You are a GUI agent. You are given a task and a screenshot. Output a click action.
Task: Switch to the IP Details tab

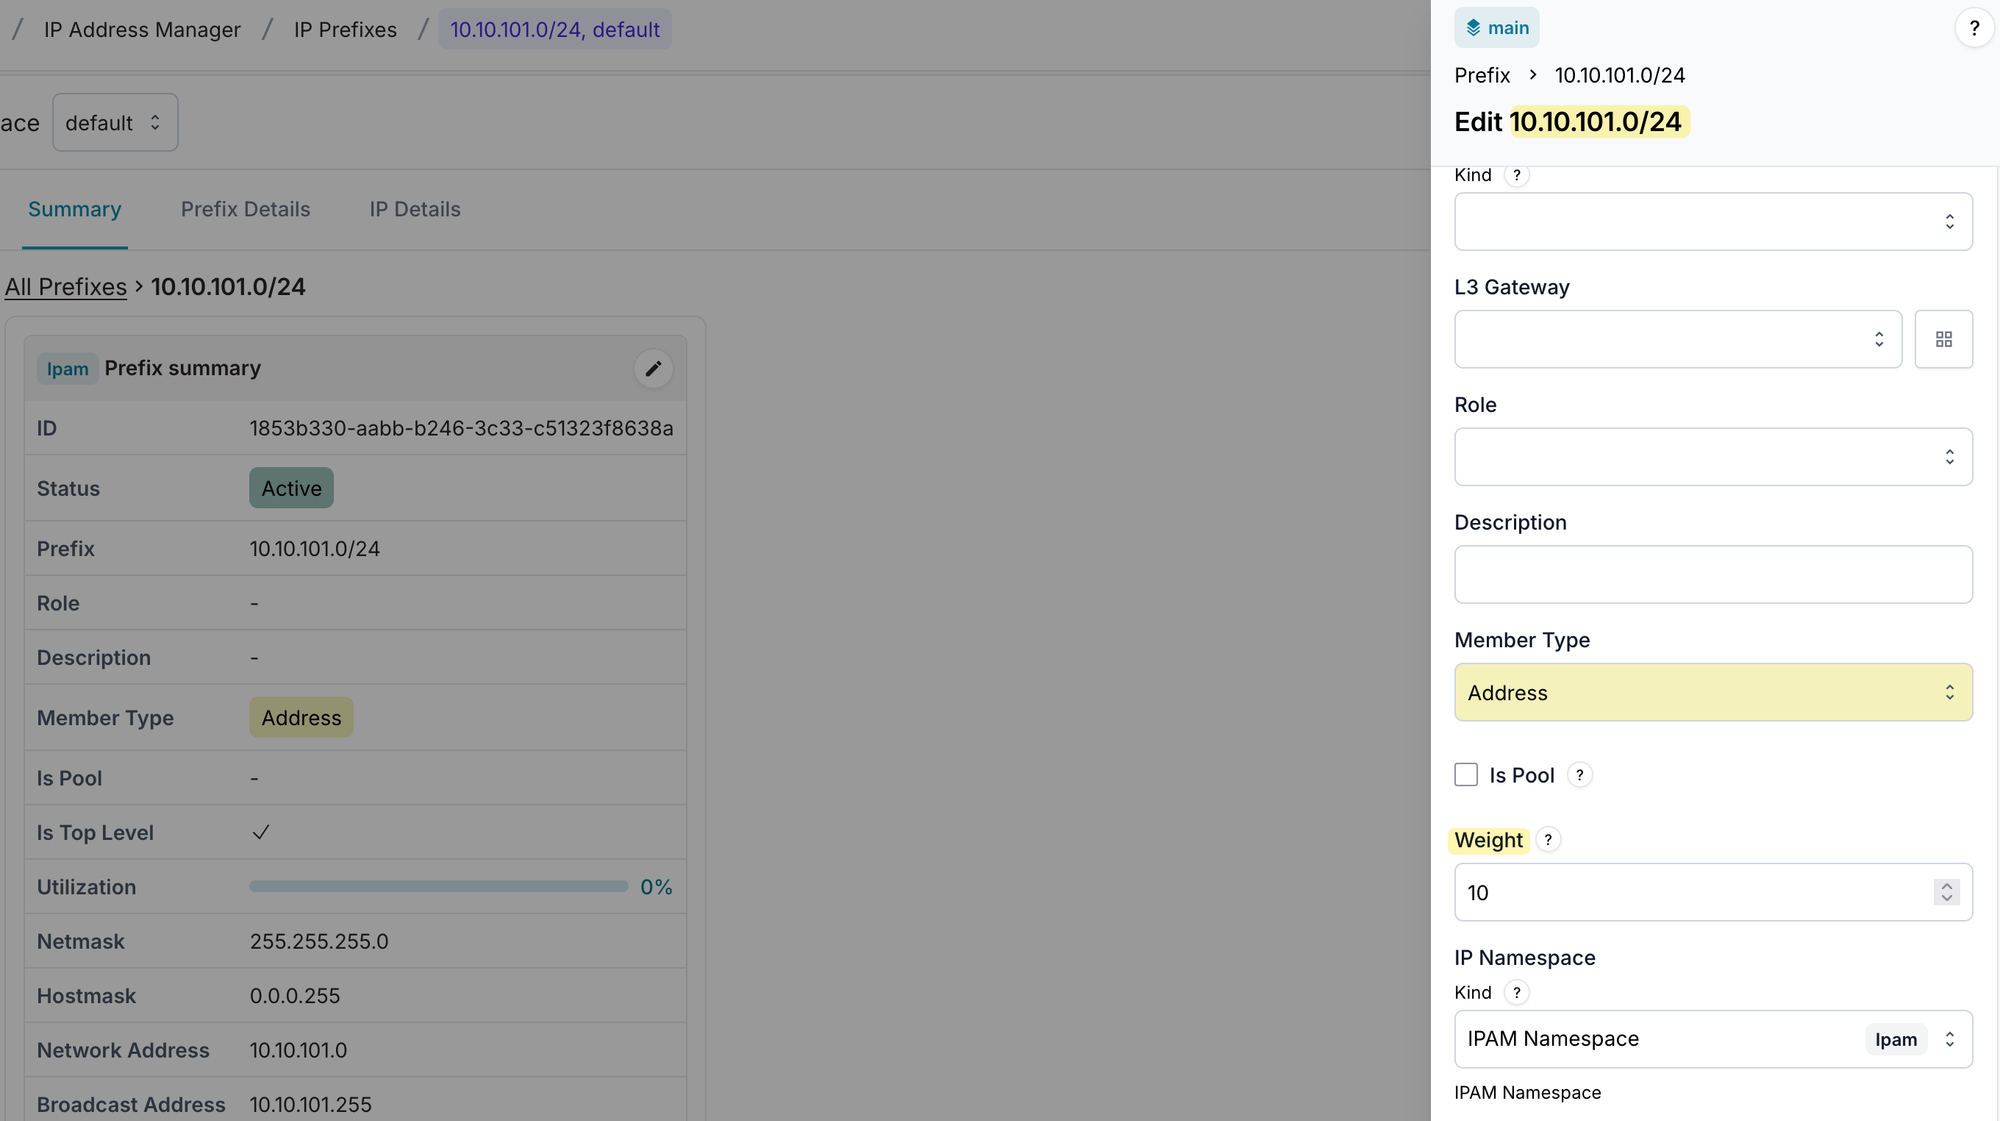point(414,209)
